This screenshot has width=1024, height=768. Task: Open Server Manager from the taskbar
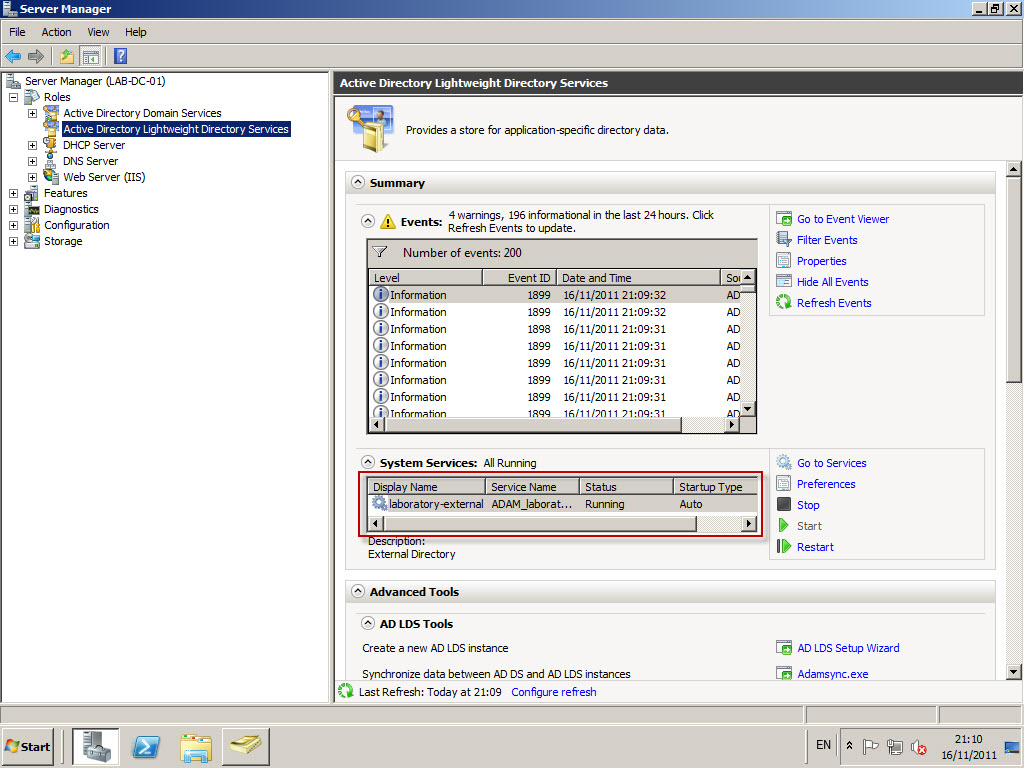95,746
